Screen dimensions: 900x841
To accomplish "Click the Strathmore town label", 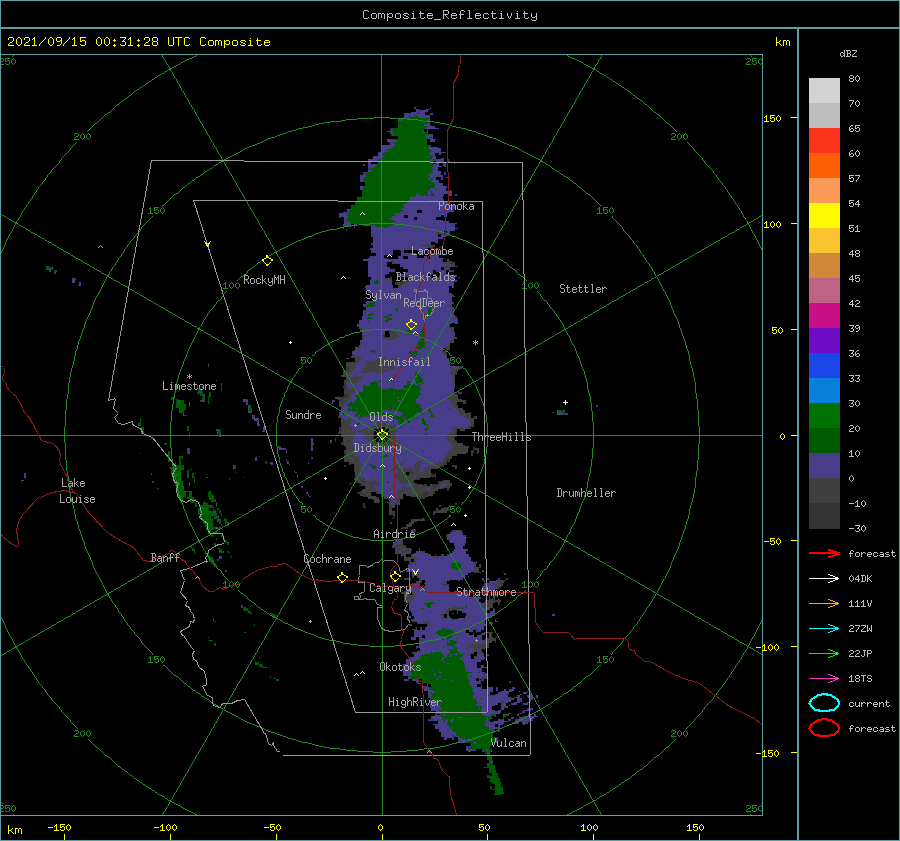I will coord(486,592).
